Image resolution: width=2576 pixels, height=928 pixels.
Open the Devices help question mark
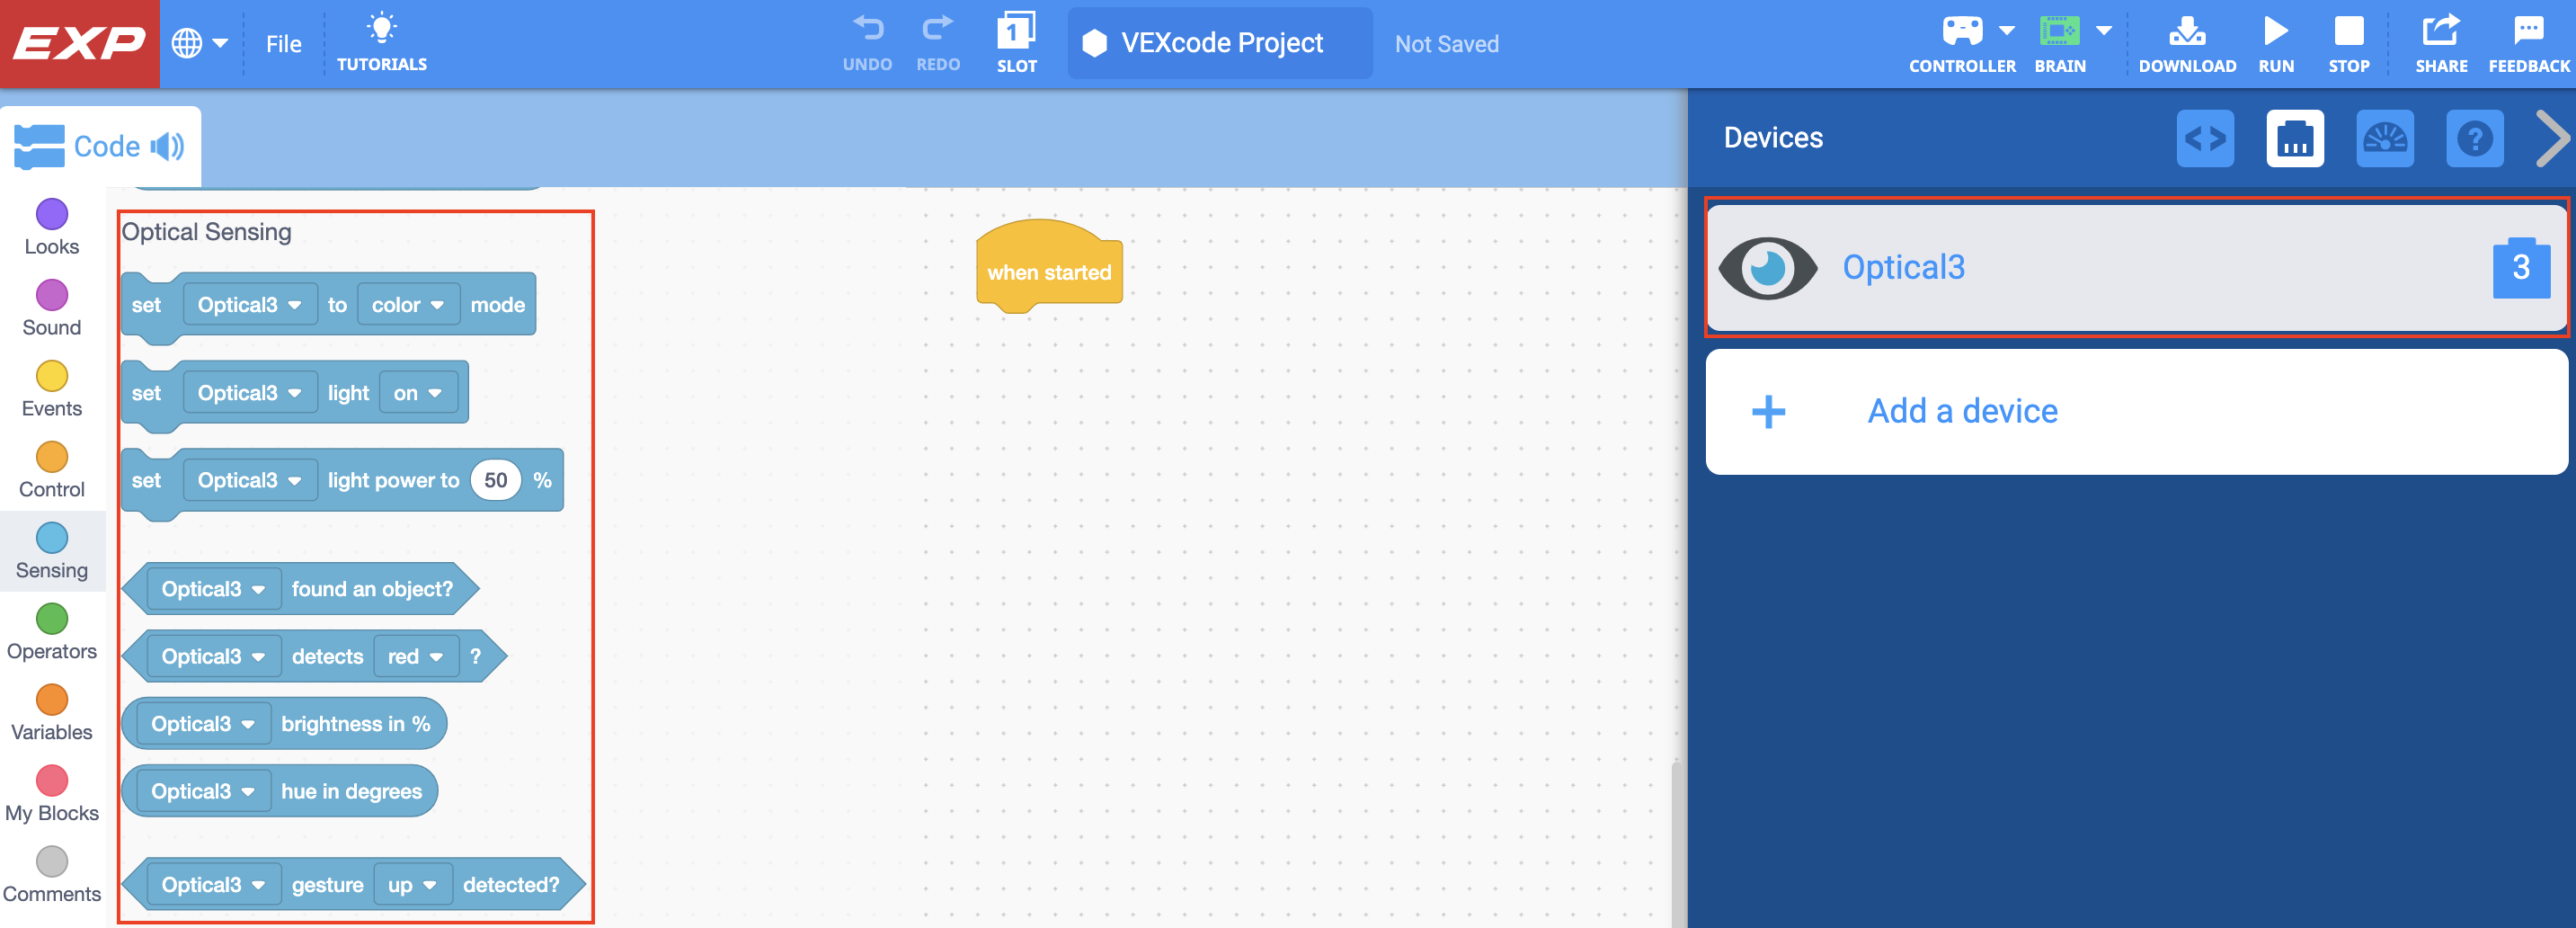click(x=2475, y=139)
